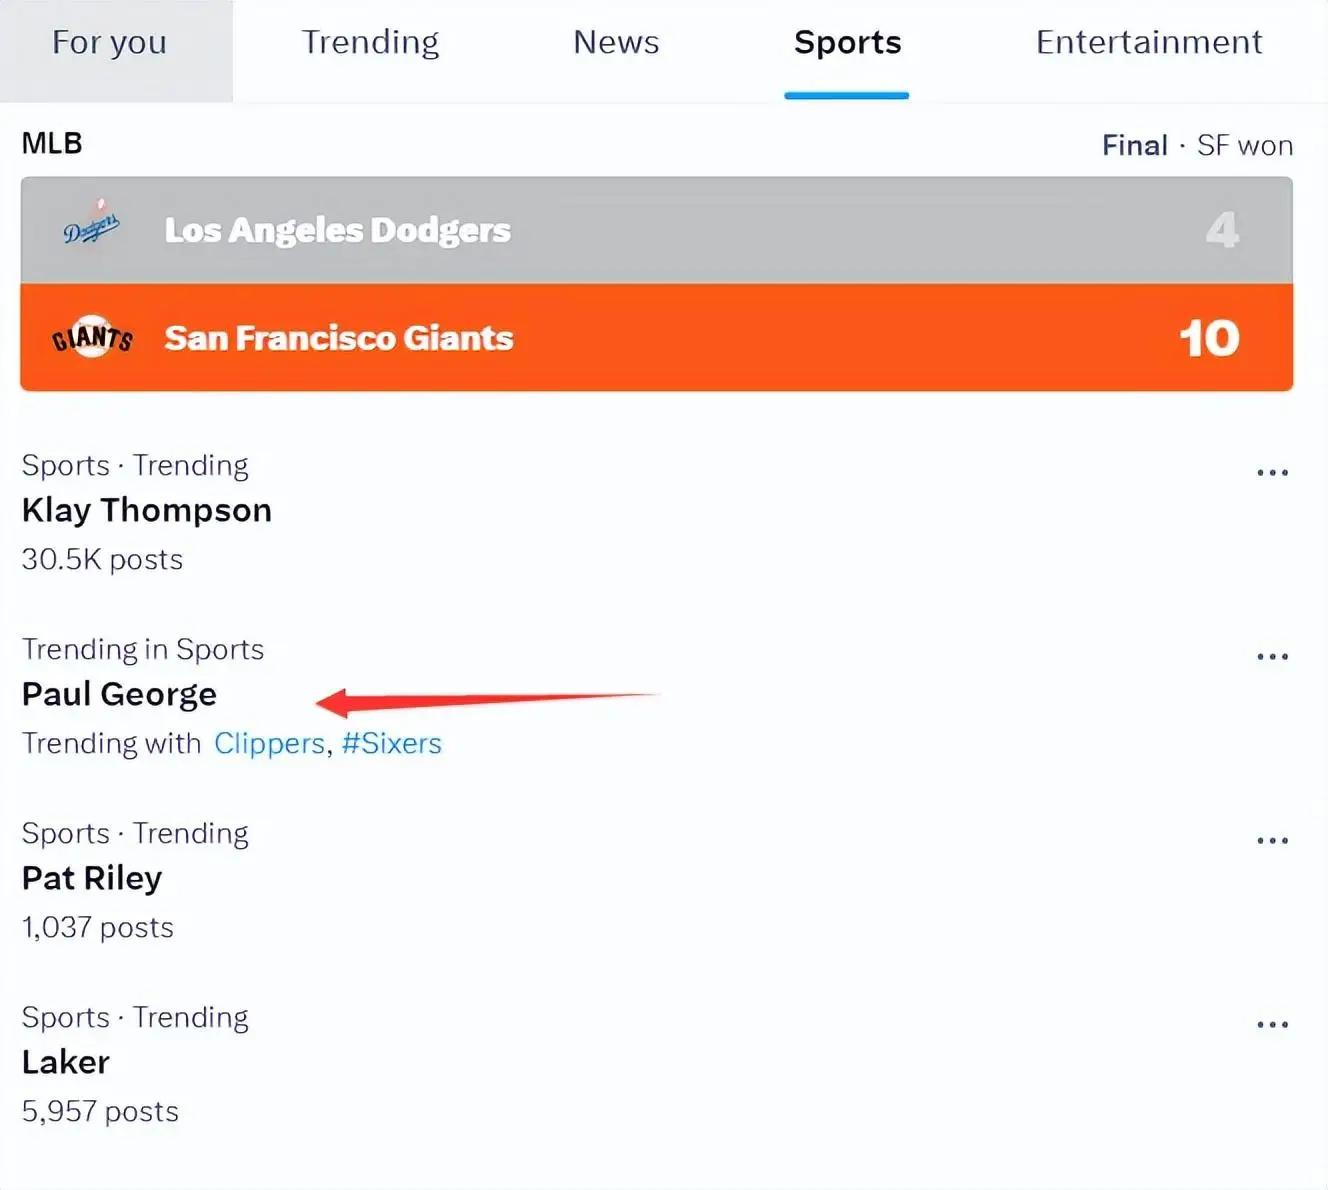Click the 1,037 posts count
This screenshot has height=1190, width=1328.
[x=98, y=928]
